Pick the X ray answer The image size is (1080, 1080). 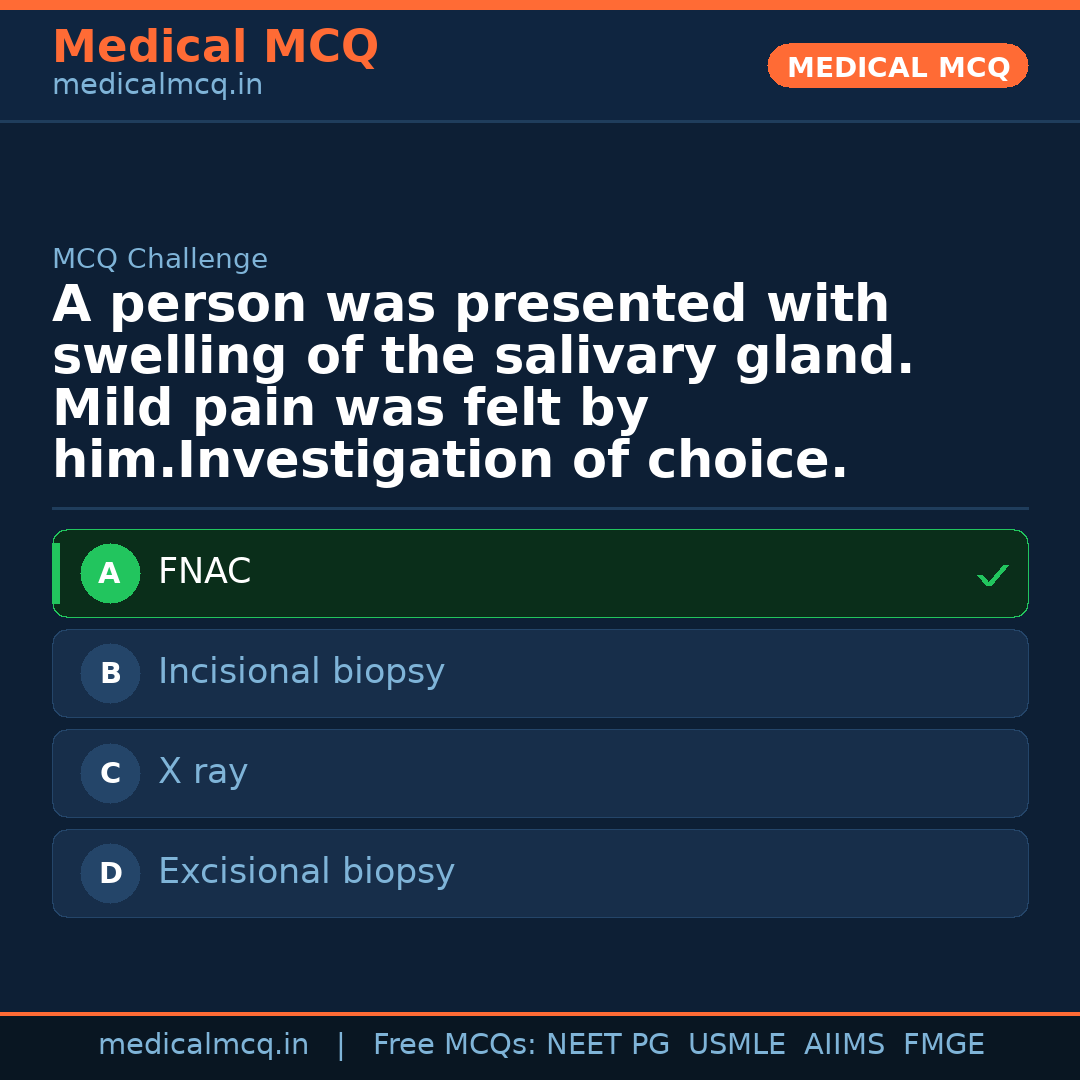[540, 774]
